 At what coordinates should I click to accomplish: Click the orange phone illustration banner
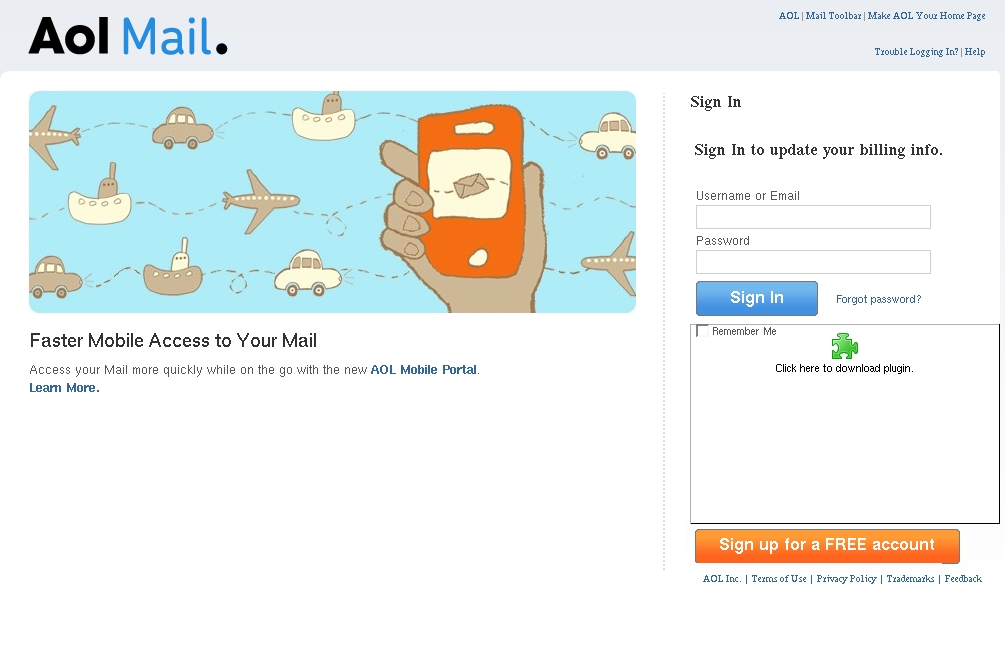click(x=333, y=202)
